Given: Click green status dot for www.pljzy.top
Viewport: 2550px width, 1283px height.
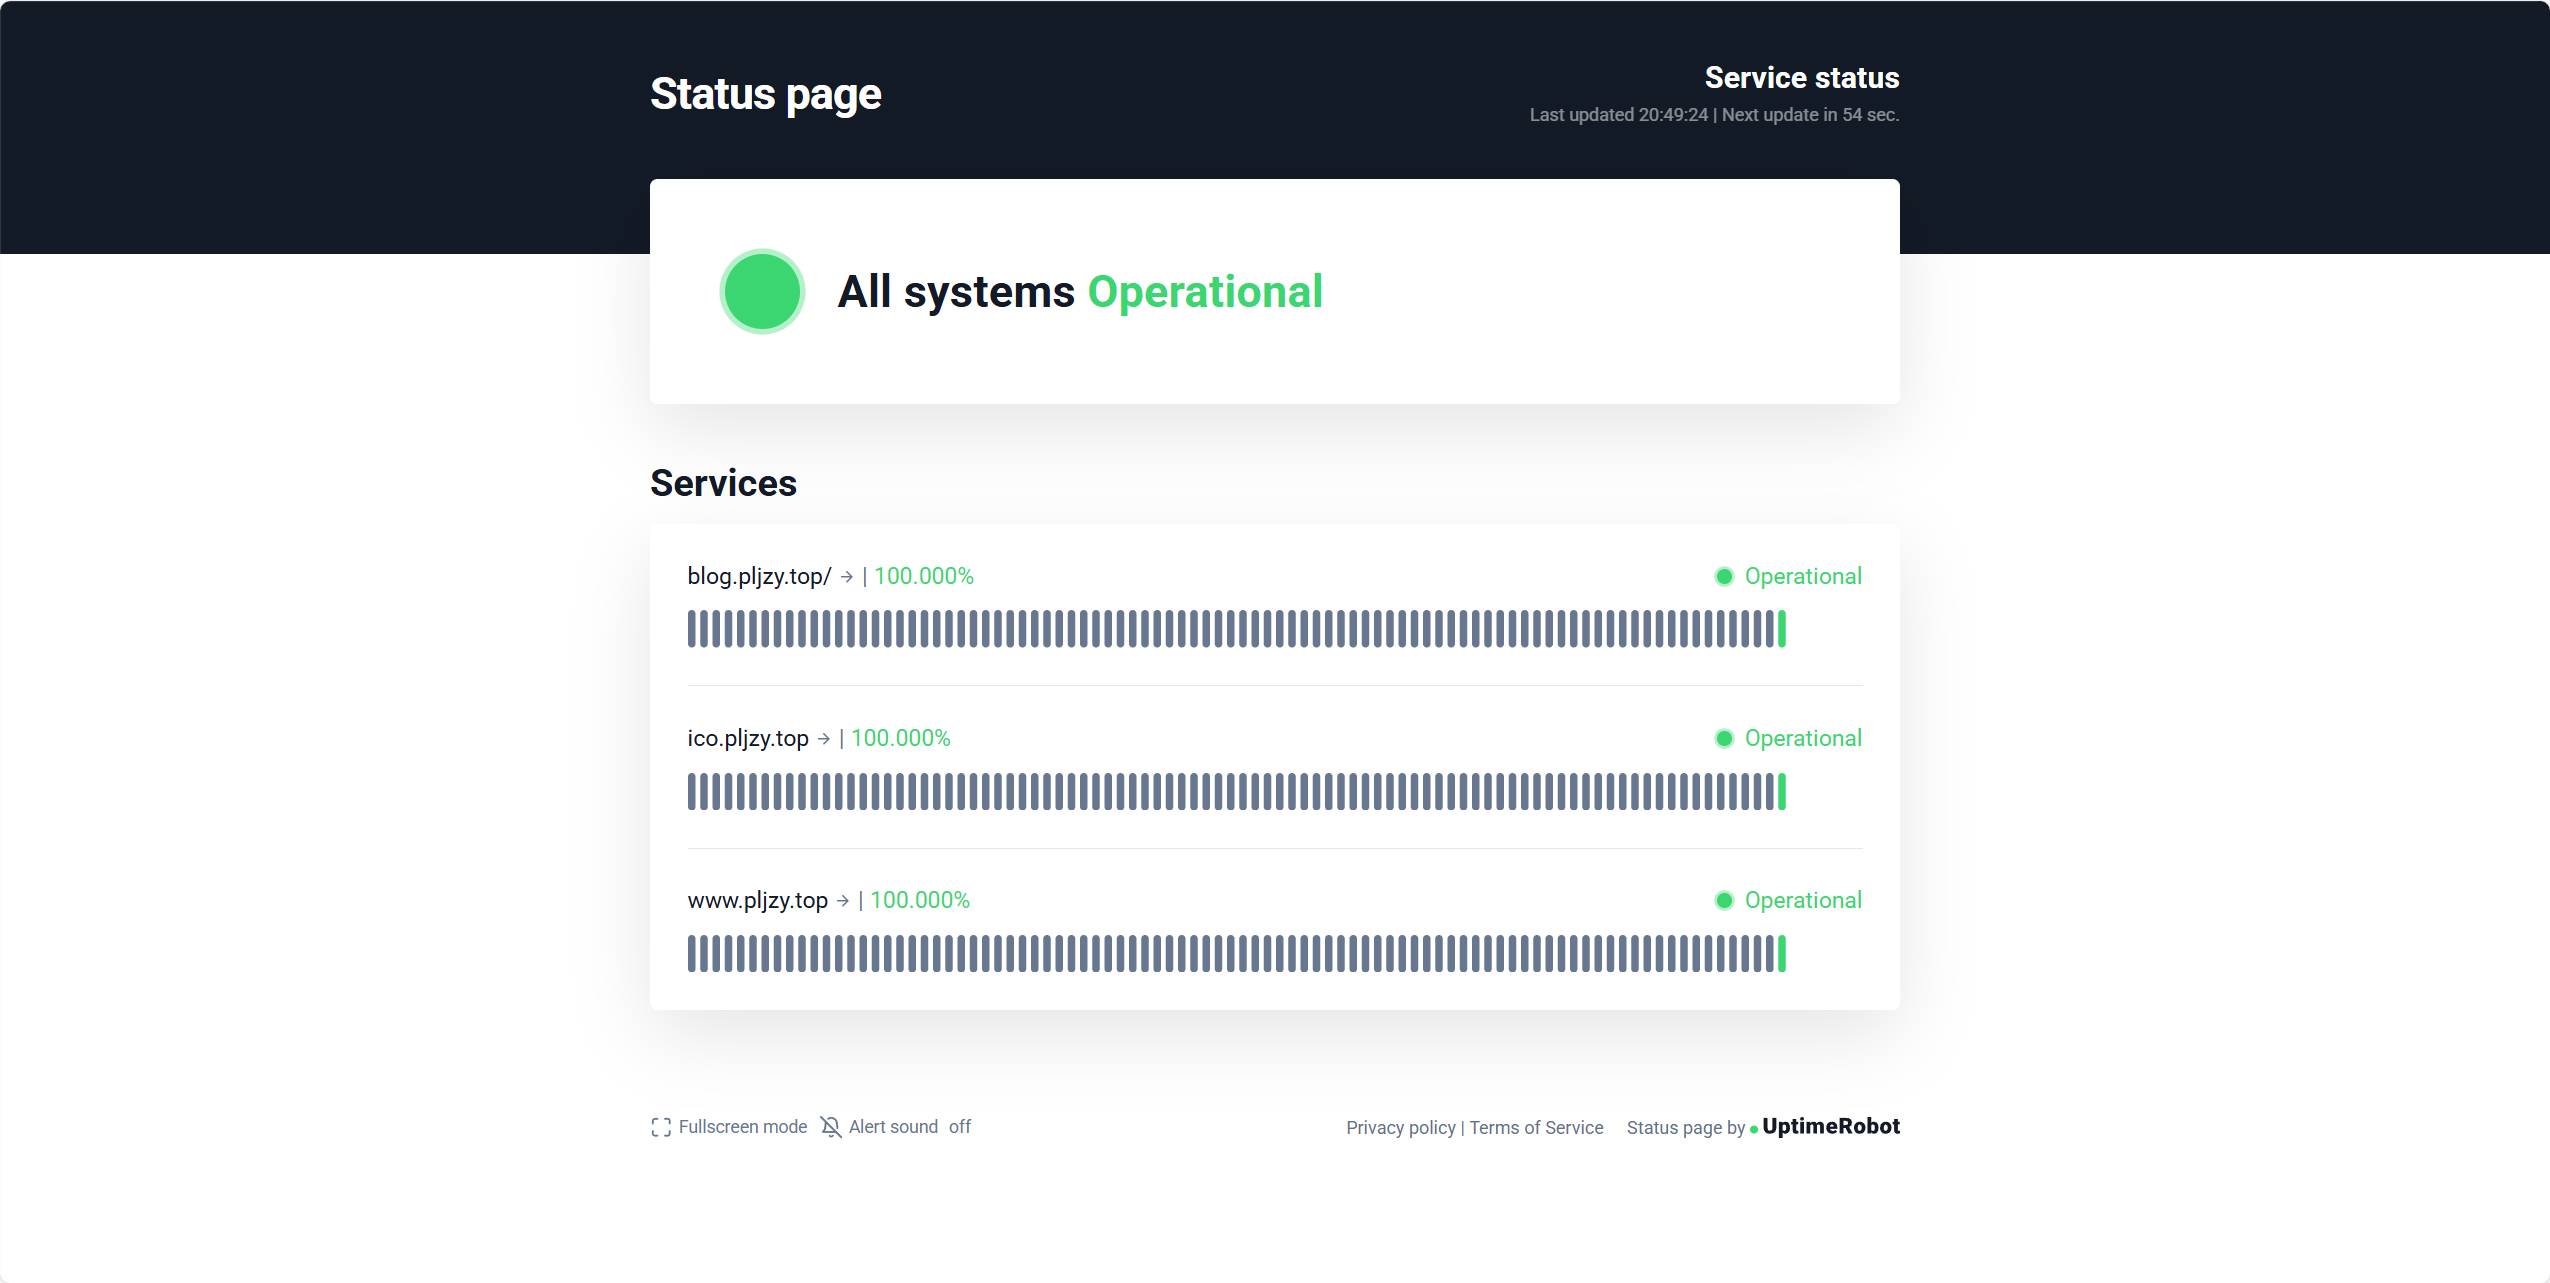Looking at the screenshot, I should coord(1724,901).
